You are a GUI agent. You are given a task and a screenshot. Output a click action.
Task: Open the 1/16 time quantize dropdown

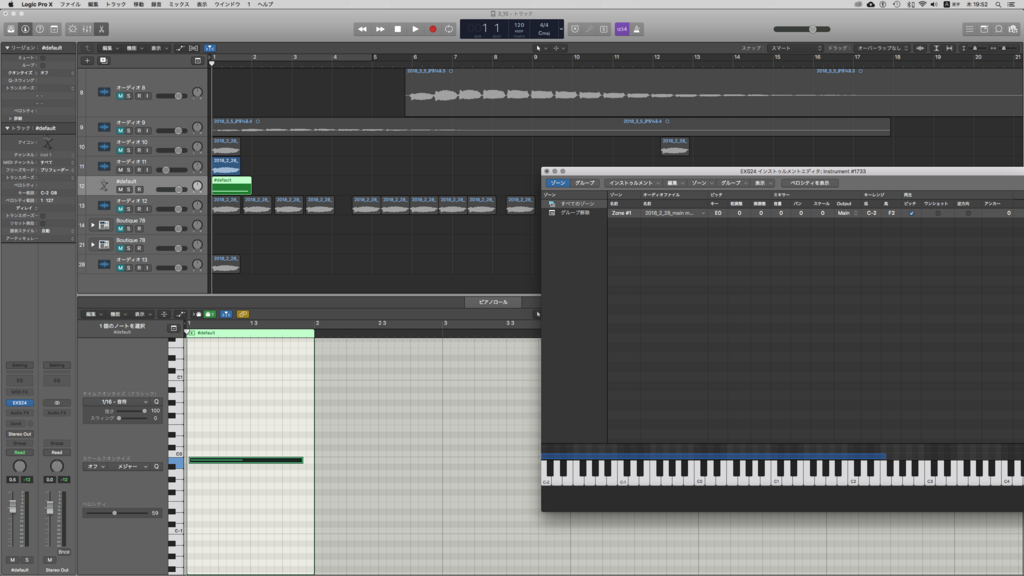116,402
